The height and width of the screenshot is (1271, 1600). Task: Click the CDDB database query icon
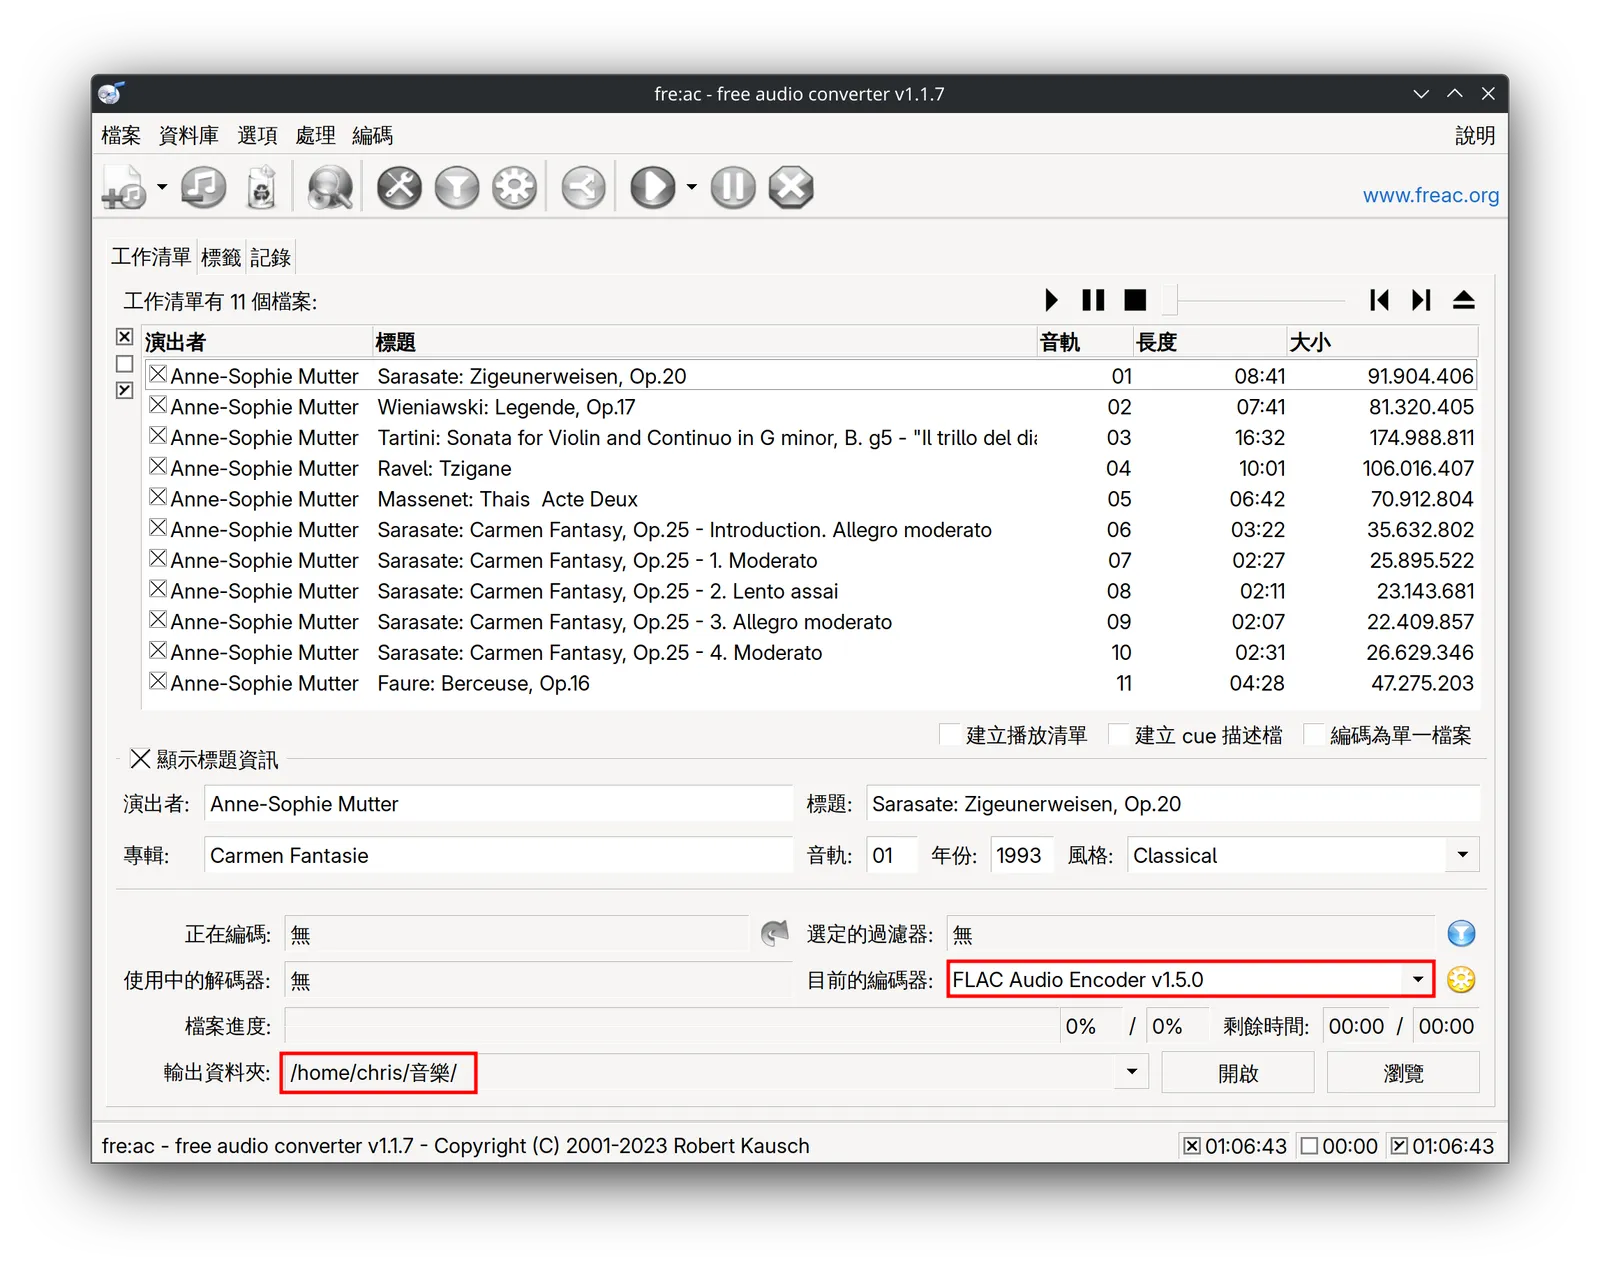pos(330,187)
